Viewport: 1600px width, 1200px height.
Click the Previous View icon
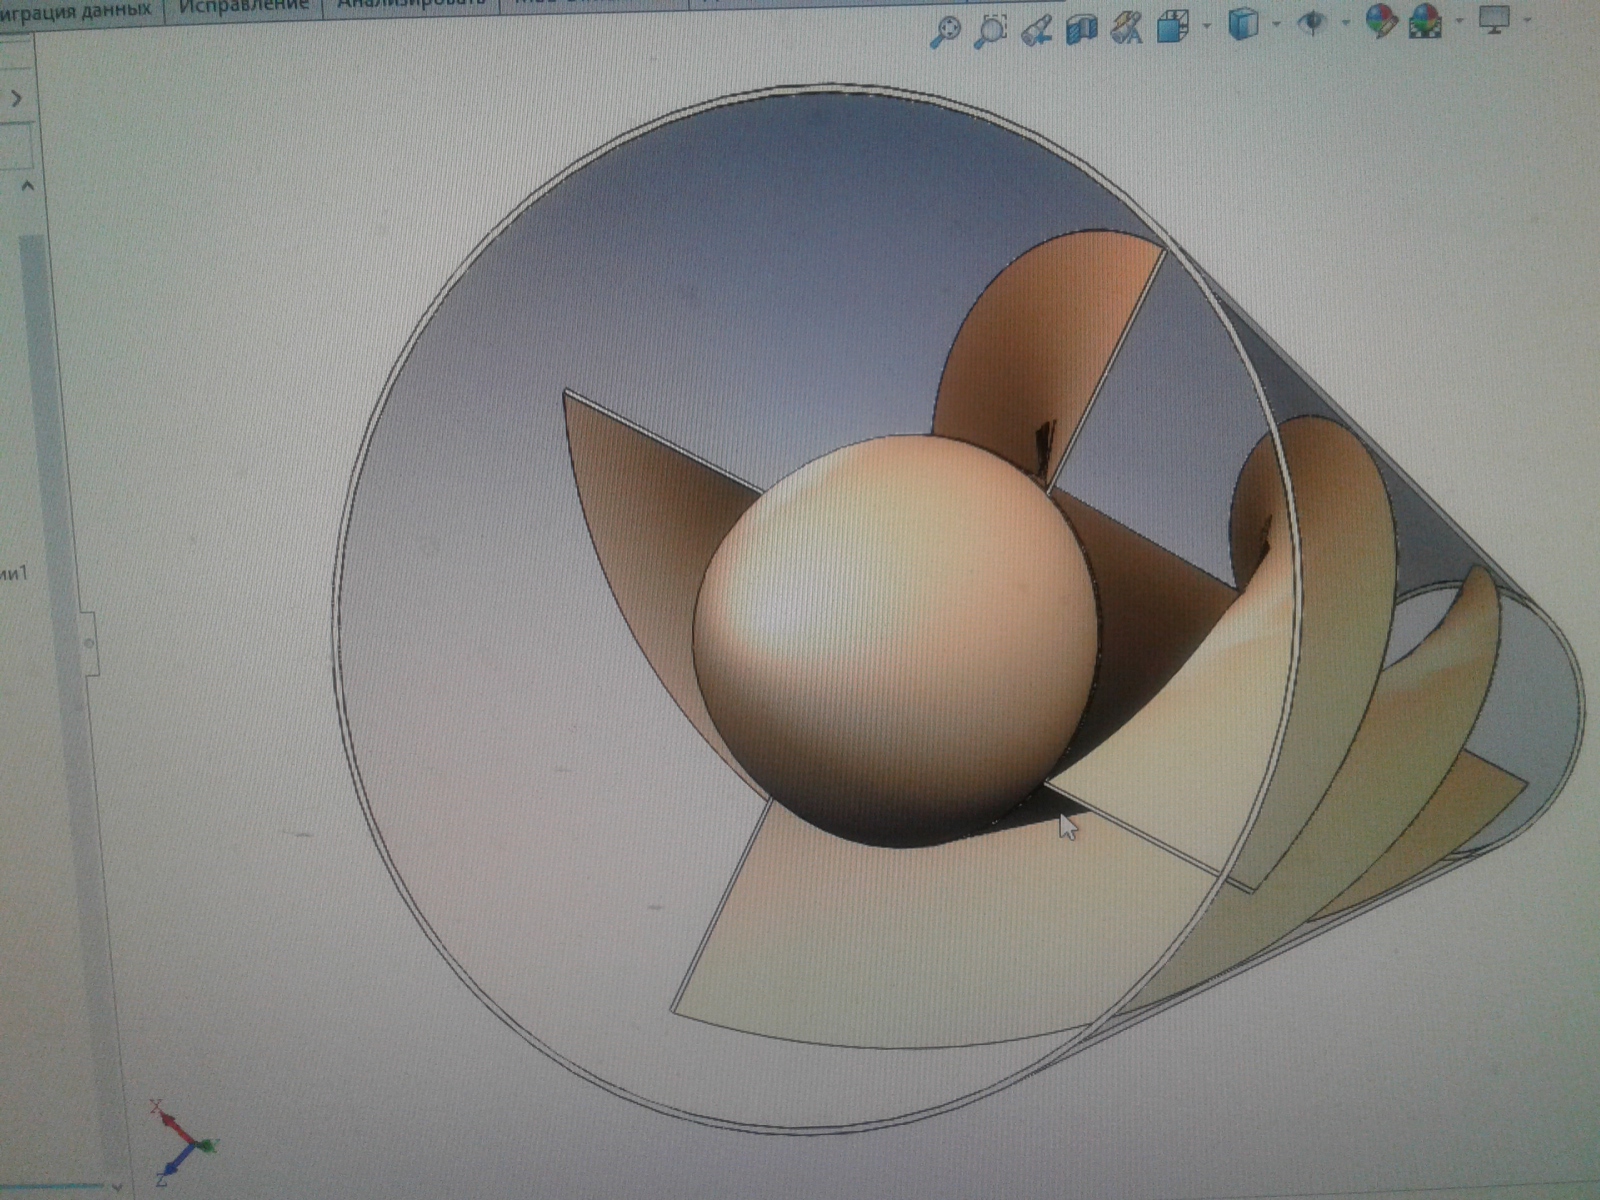point(1037,30)
